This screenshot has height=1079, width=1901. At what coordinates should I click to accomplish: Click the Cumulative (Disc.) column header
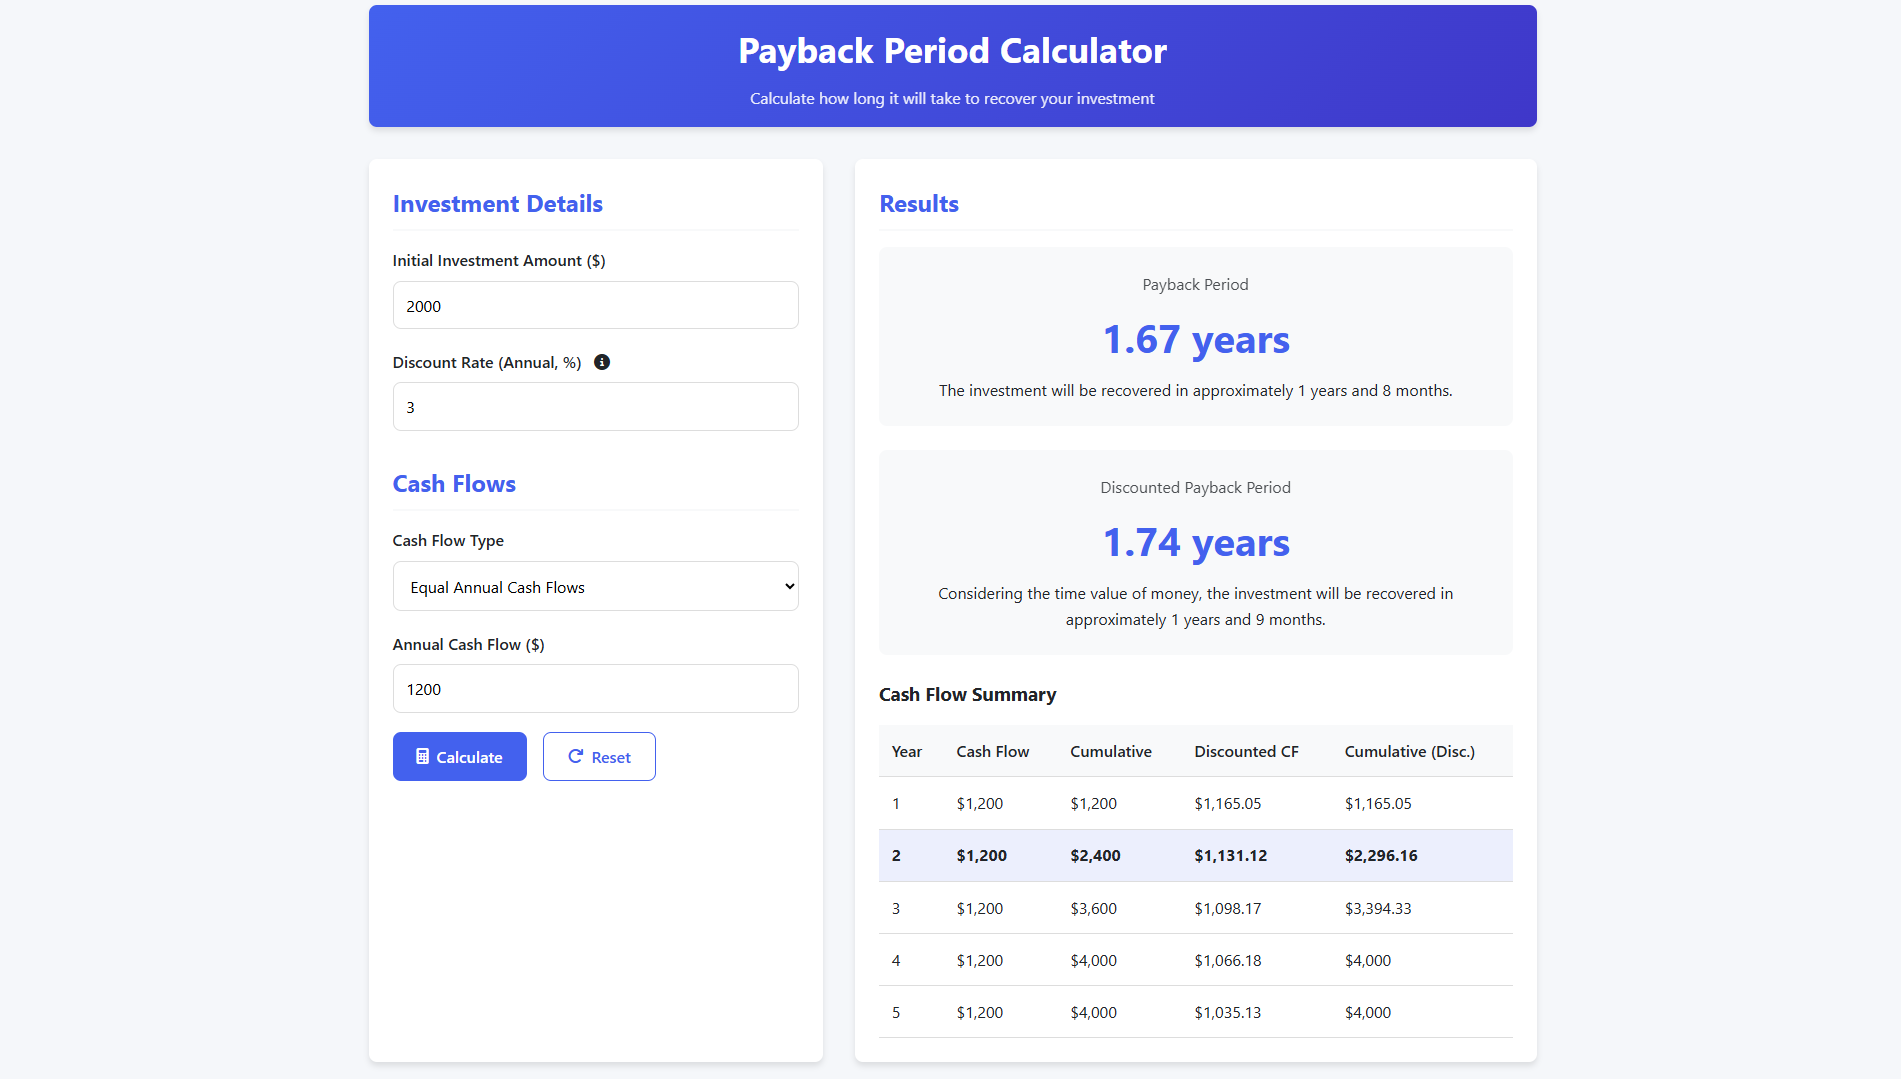pyautogui.click(x=1410, y=752)
